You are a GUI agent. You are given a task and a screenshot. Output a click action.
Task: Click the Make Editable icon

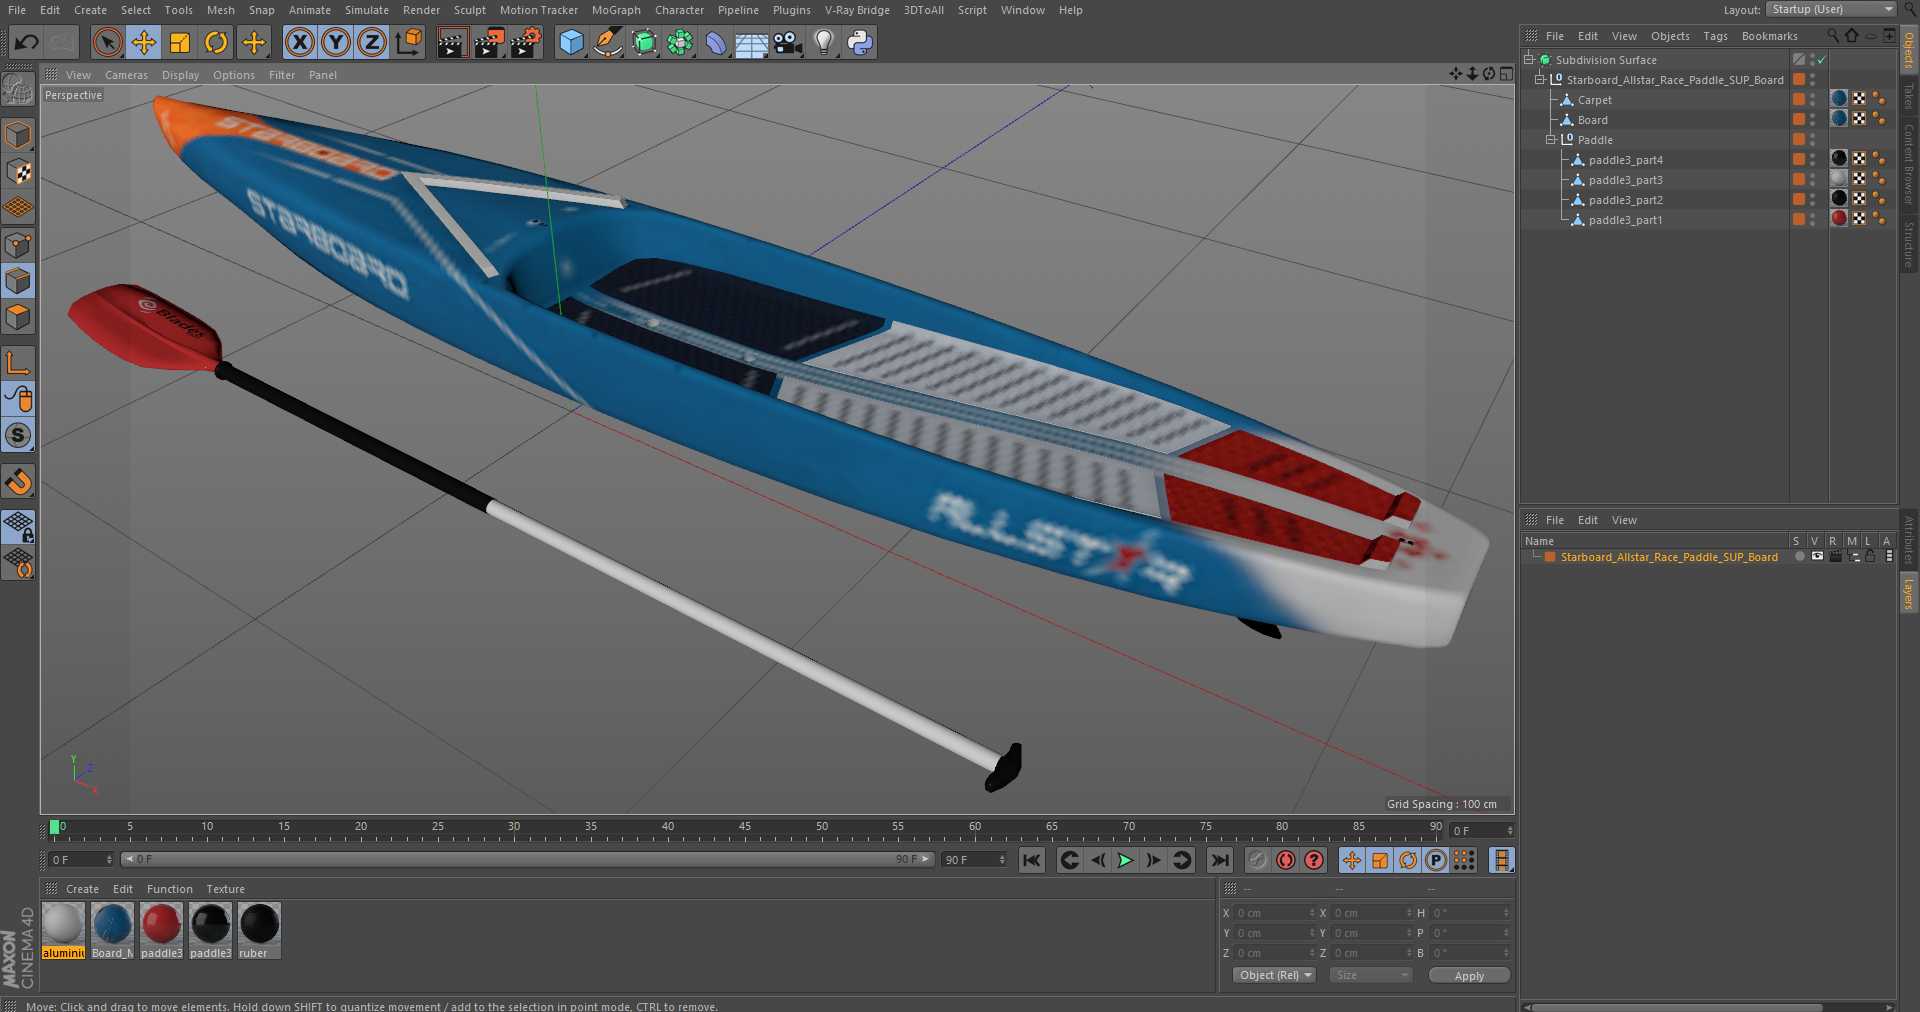click(18, 90)
